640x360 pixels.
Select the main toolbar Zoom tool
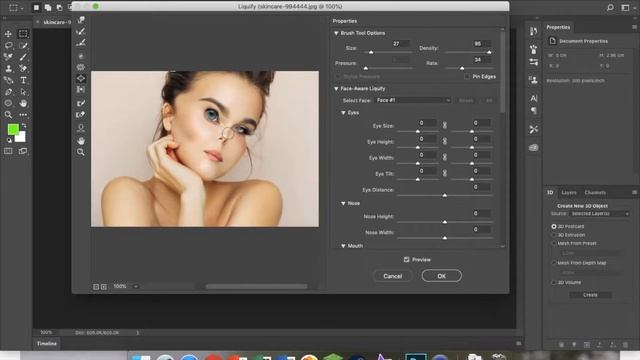click(8, 115)
